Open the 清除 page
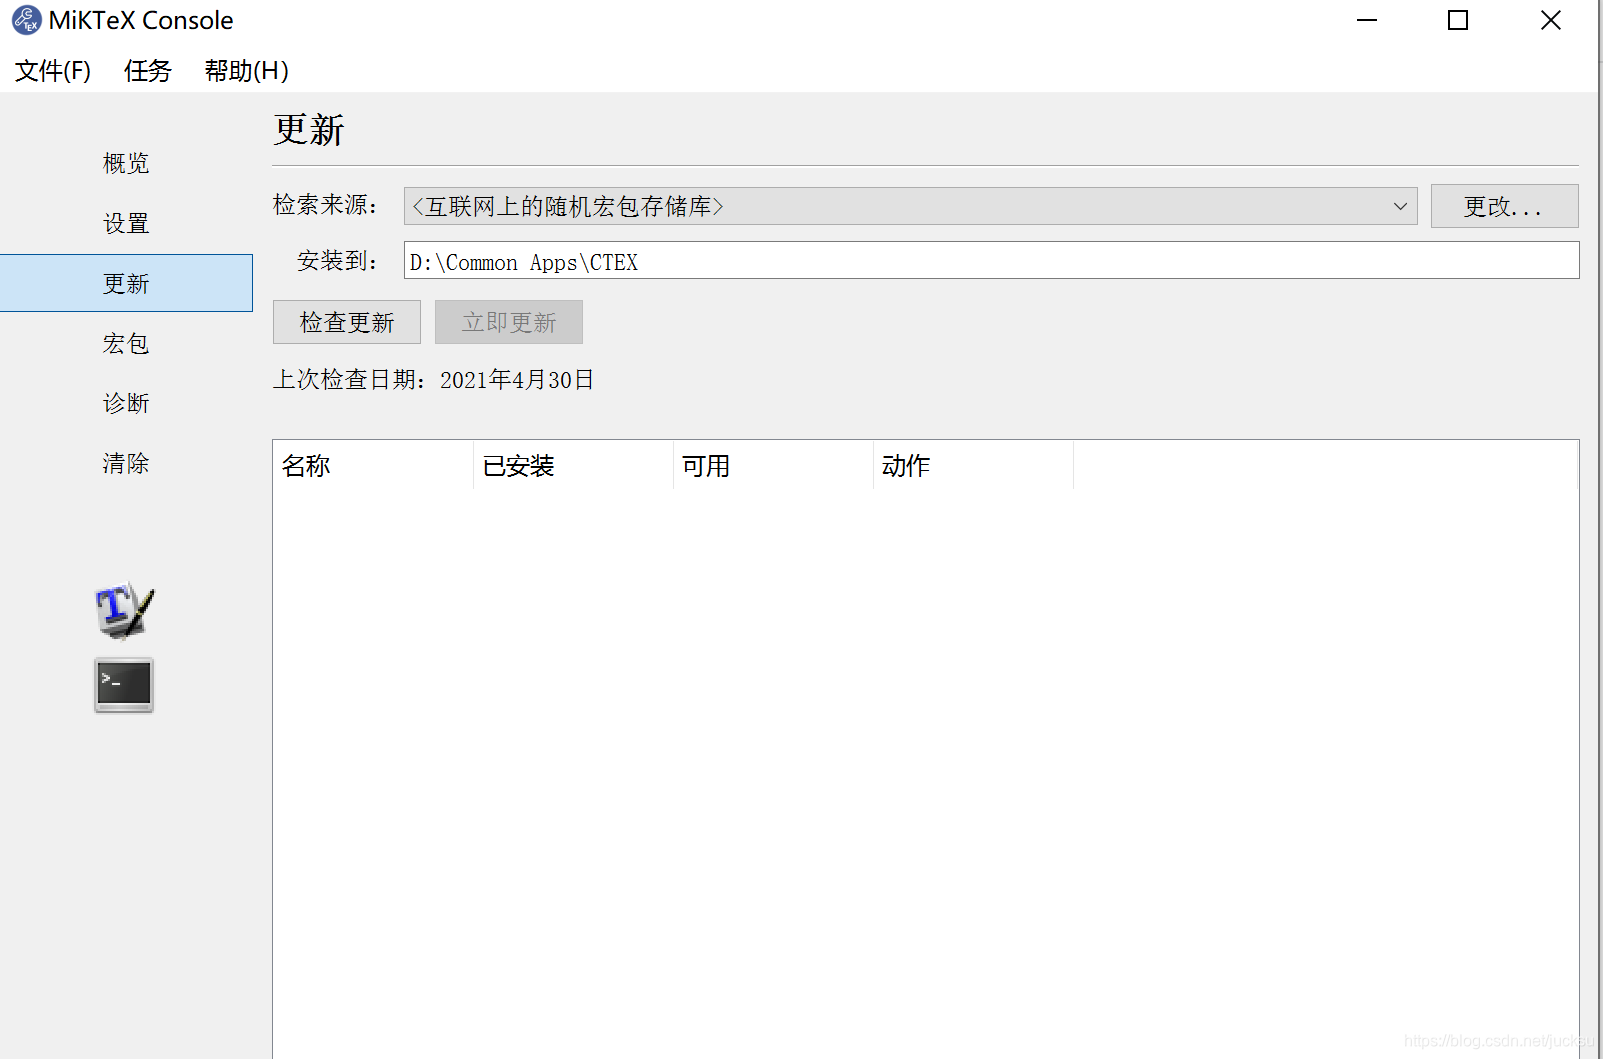The image size is (1603, 1059). (126, 463)
